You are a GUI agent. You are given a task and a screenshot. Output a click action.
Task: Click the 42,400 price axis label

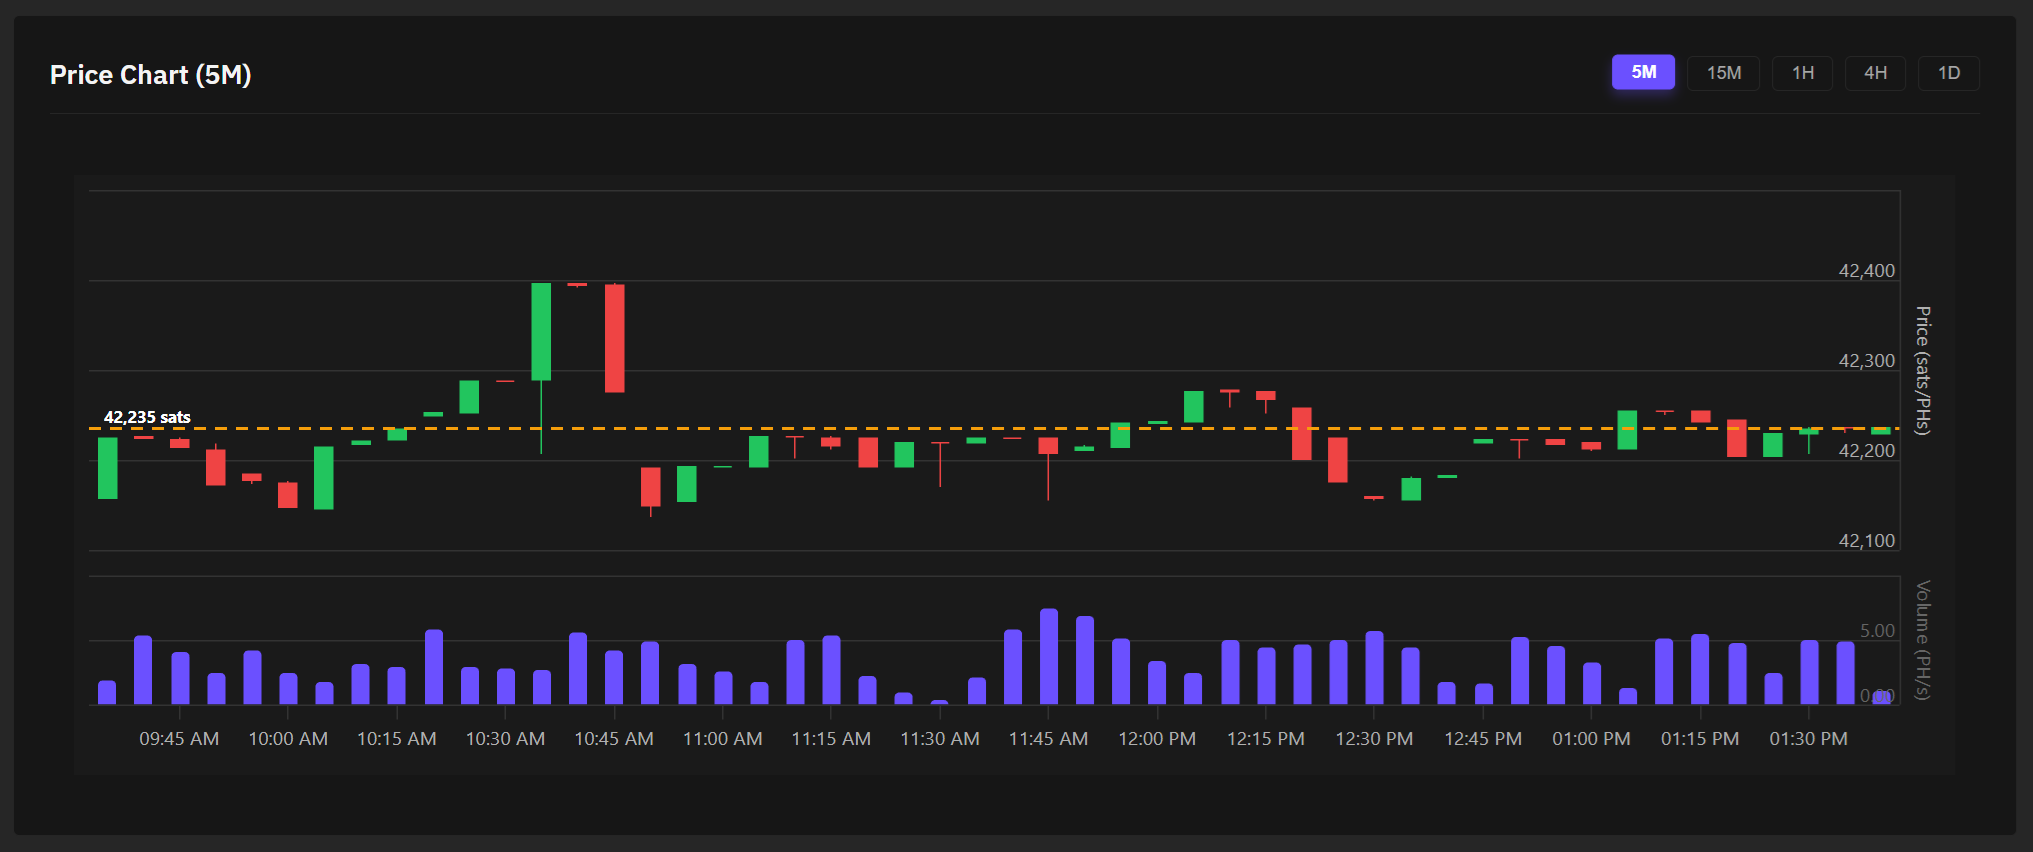[x=1866, y=271]
